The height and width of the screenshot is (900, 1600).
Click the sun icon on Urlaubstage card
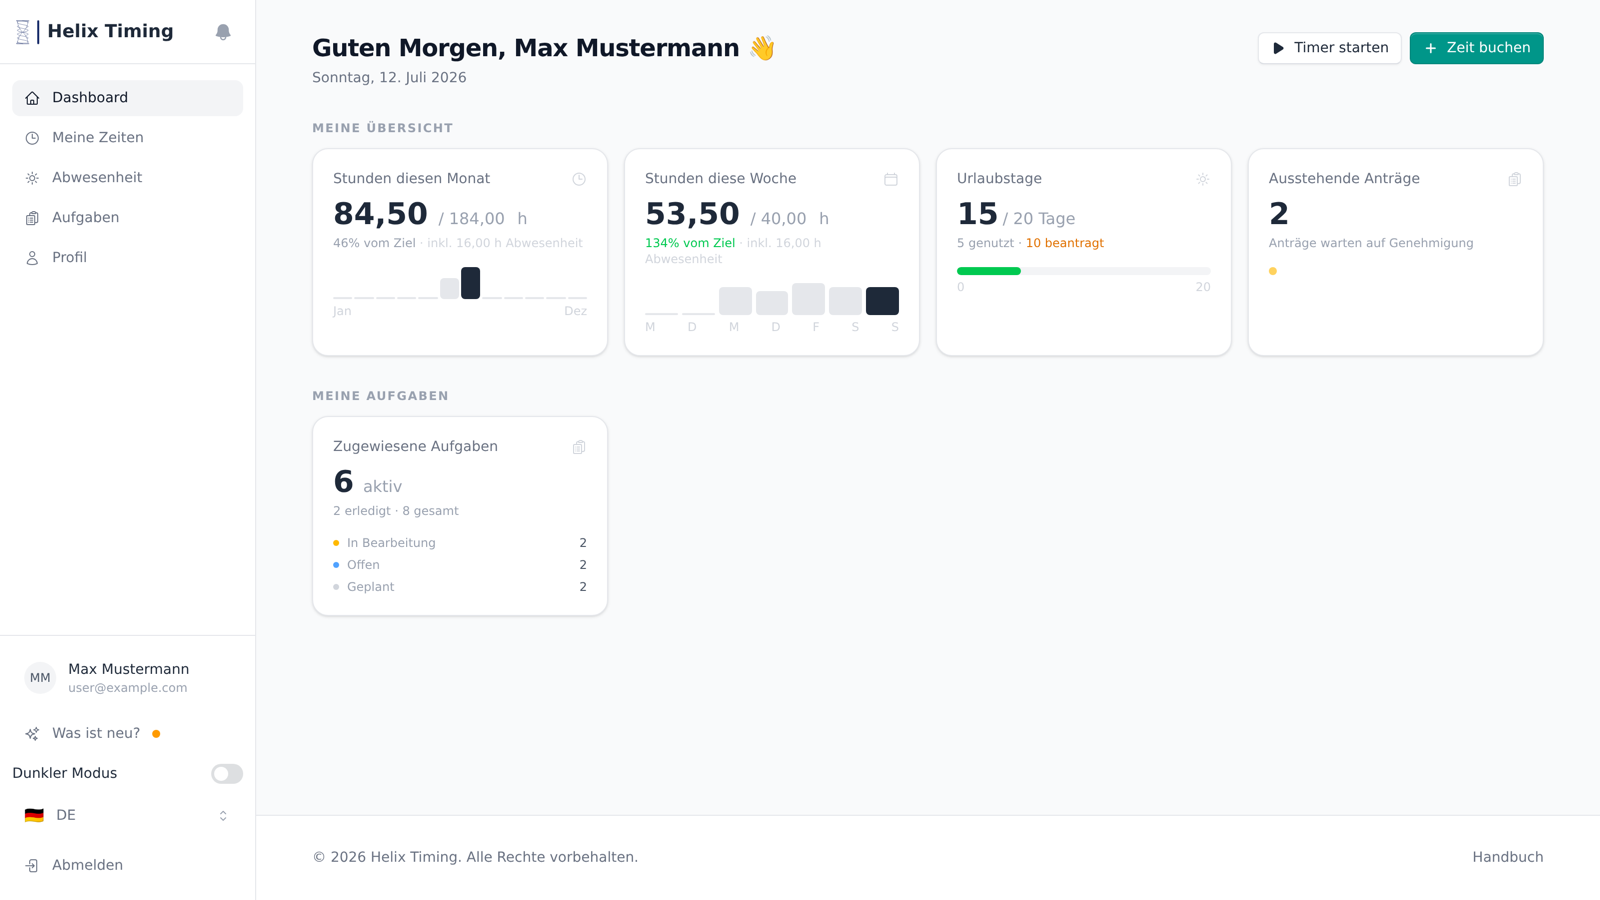[x=1203, y=179]
